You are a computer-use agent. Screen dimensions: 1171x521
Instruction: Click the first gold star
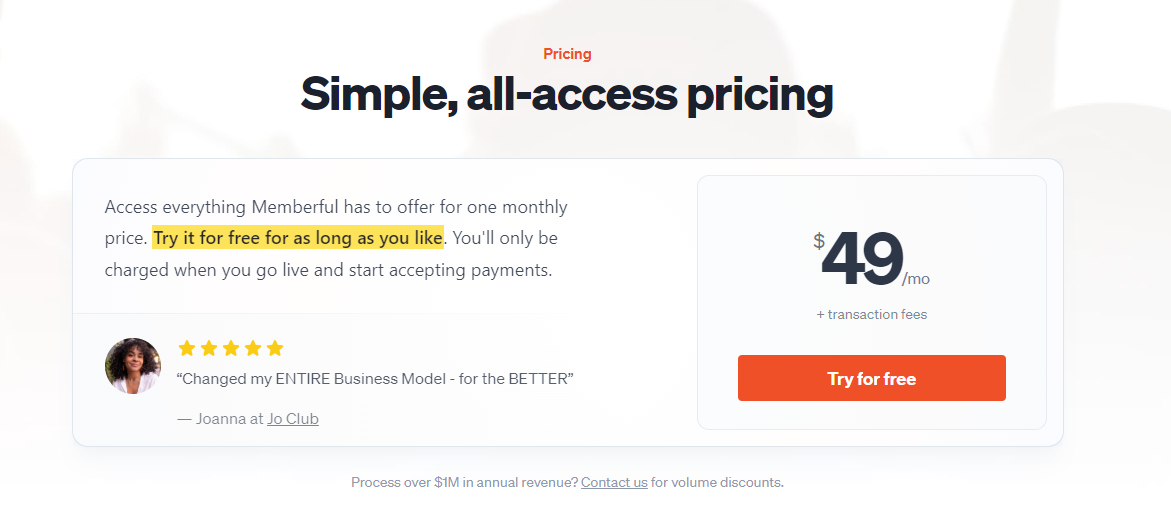coord(187,348)
